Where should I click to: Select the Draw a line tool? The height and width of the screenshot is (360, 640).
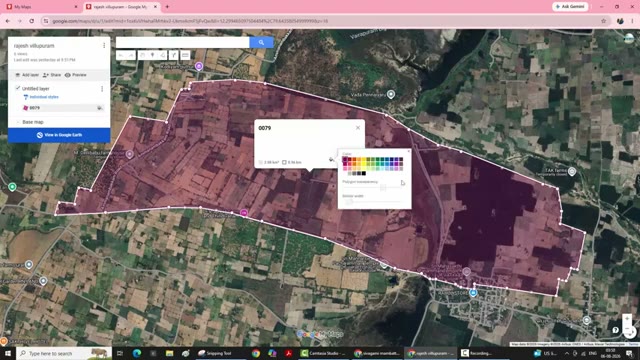163,55
